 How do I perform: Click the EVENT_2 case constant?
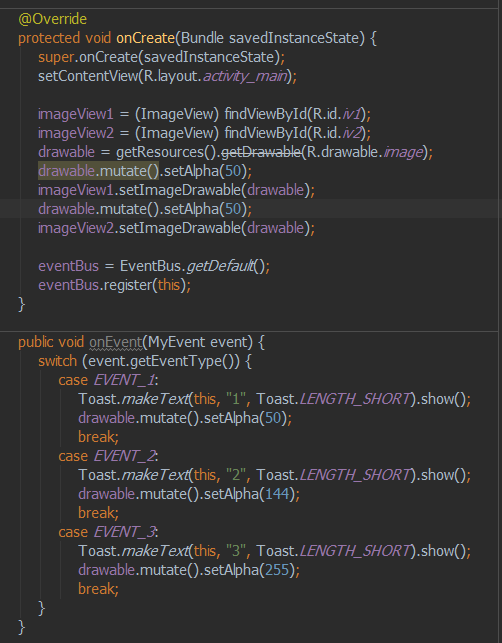[124, 456]
